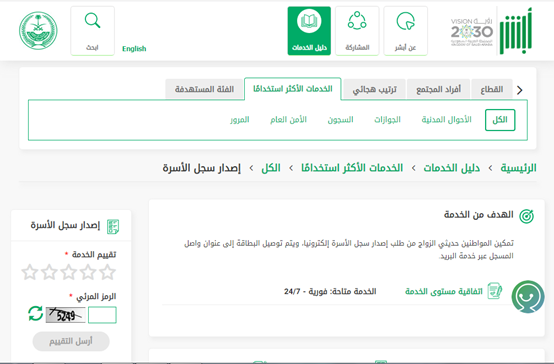The width and height of the screenshot is (554, 364).
Task: Rate the service one star
Action: pyautogui.click(x=107, y=272)
